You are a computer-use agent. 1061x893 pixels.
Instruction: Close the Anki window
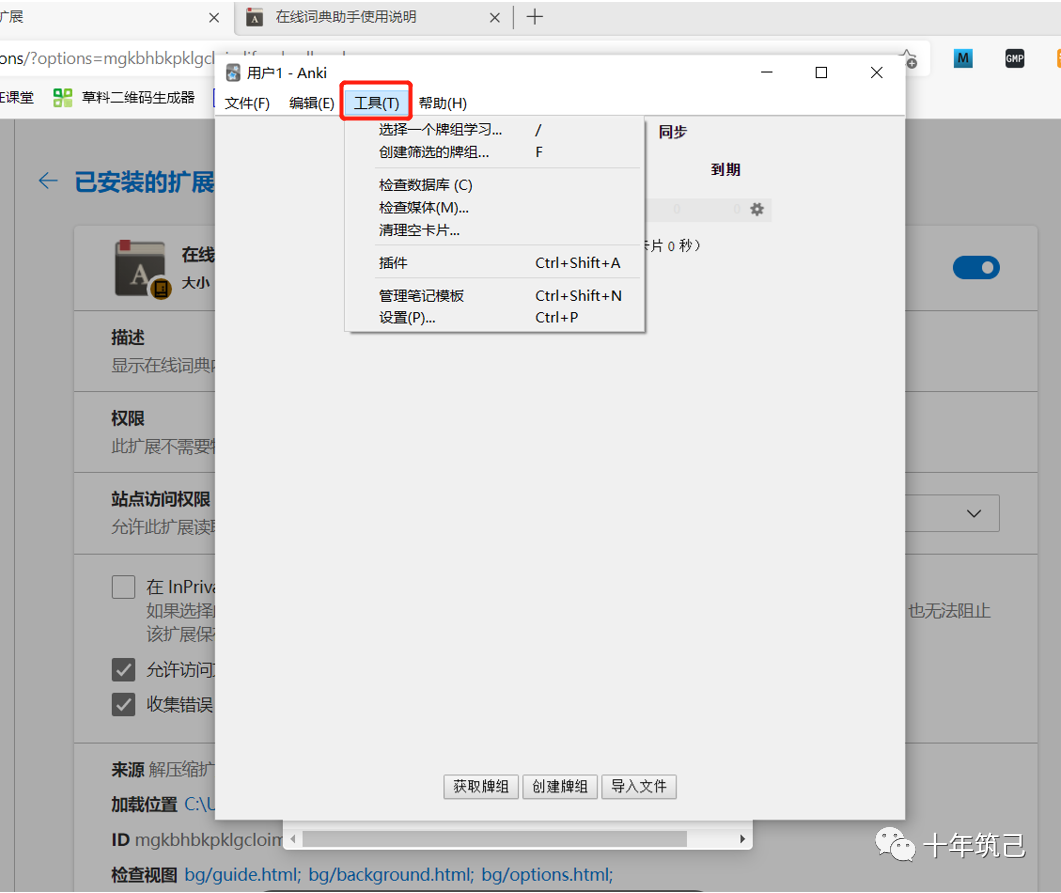pos(876,72)
